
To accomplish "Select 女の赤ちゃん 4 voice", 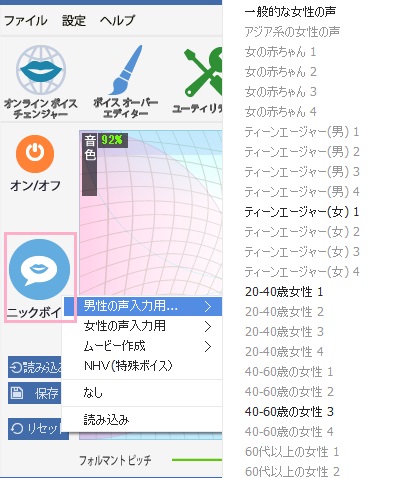I will pyautogui.click(x=281, y=112).
